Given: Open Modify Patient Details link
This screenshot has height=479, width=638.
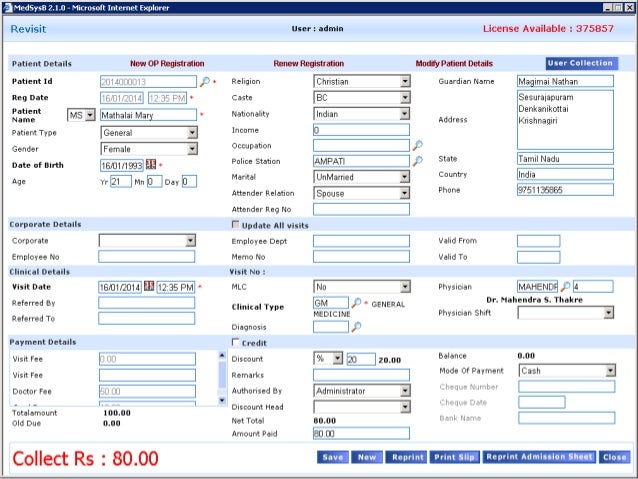Looking at the screenshot, I should click(454, 63).
